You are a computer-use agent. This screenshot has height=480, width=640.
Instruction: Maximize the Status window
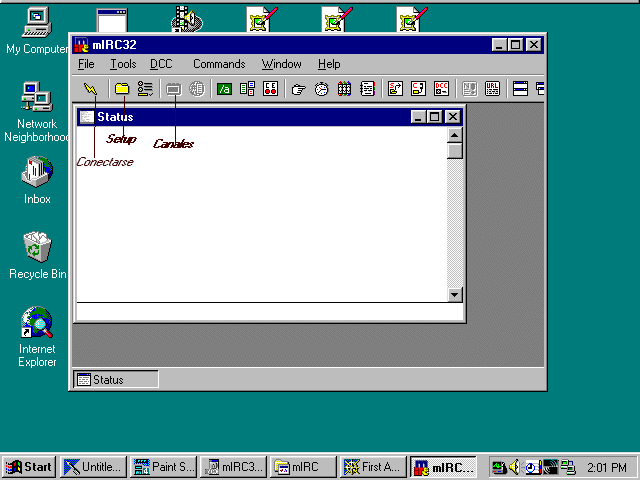coord(435,117)
